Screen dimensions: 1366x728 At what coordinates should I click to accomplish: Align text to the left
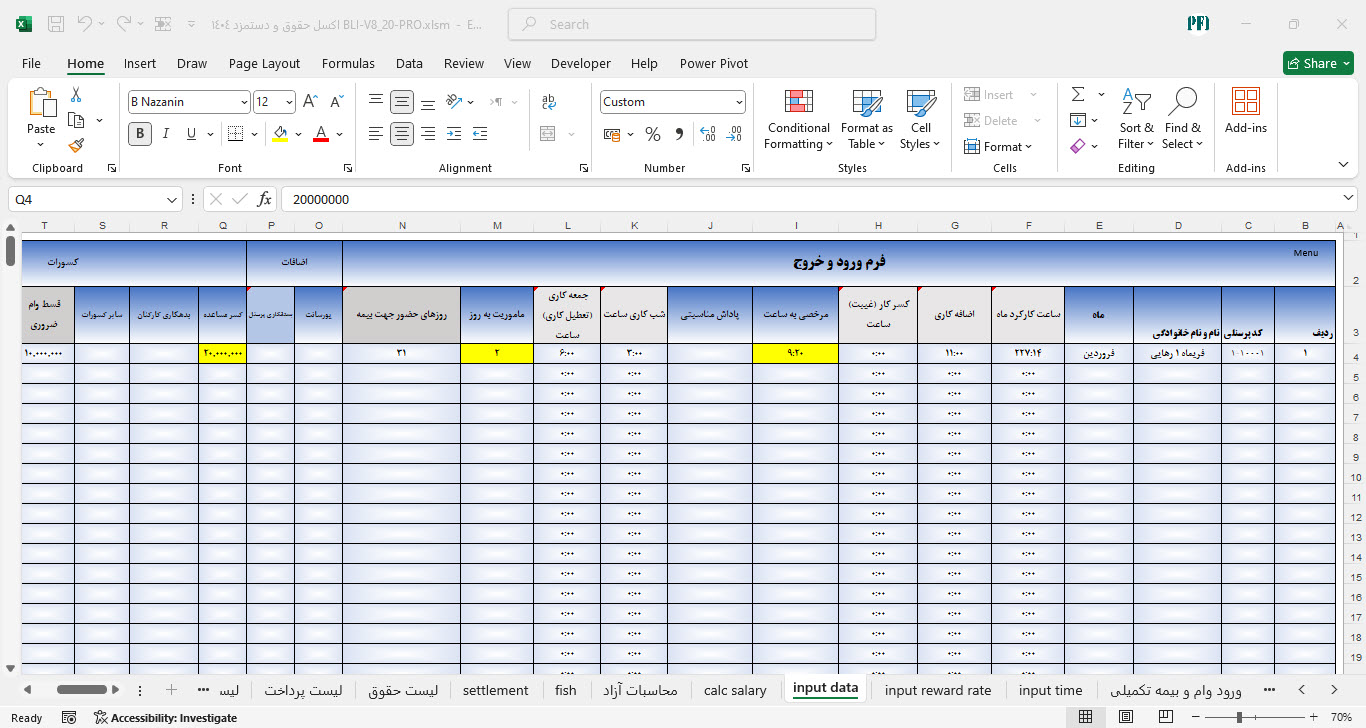click(376, 134)
